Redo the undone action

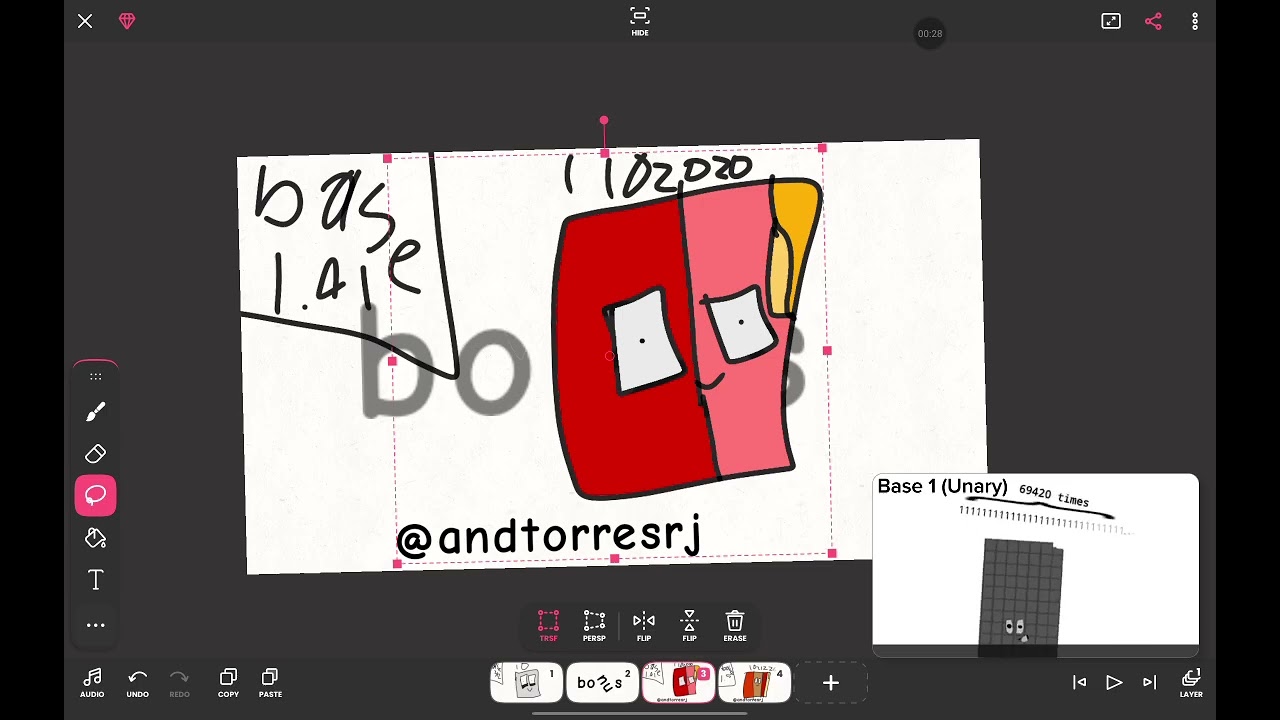(179, 683)
